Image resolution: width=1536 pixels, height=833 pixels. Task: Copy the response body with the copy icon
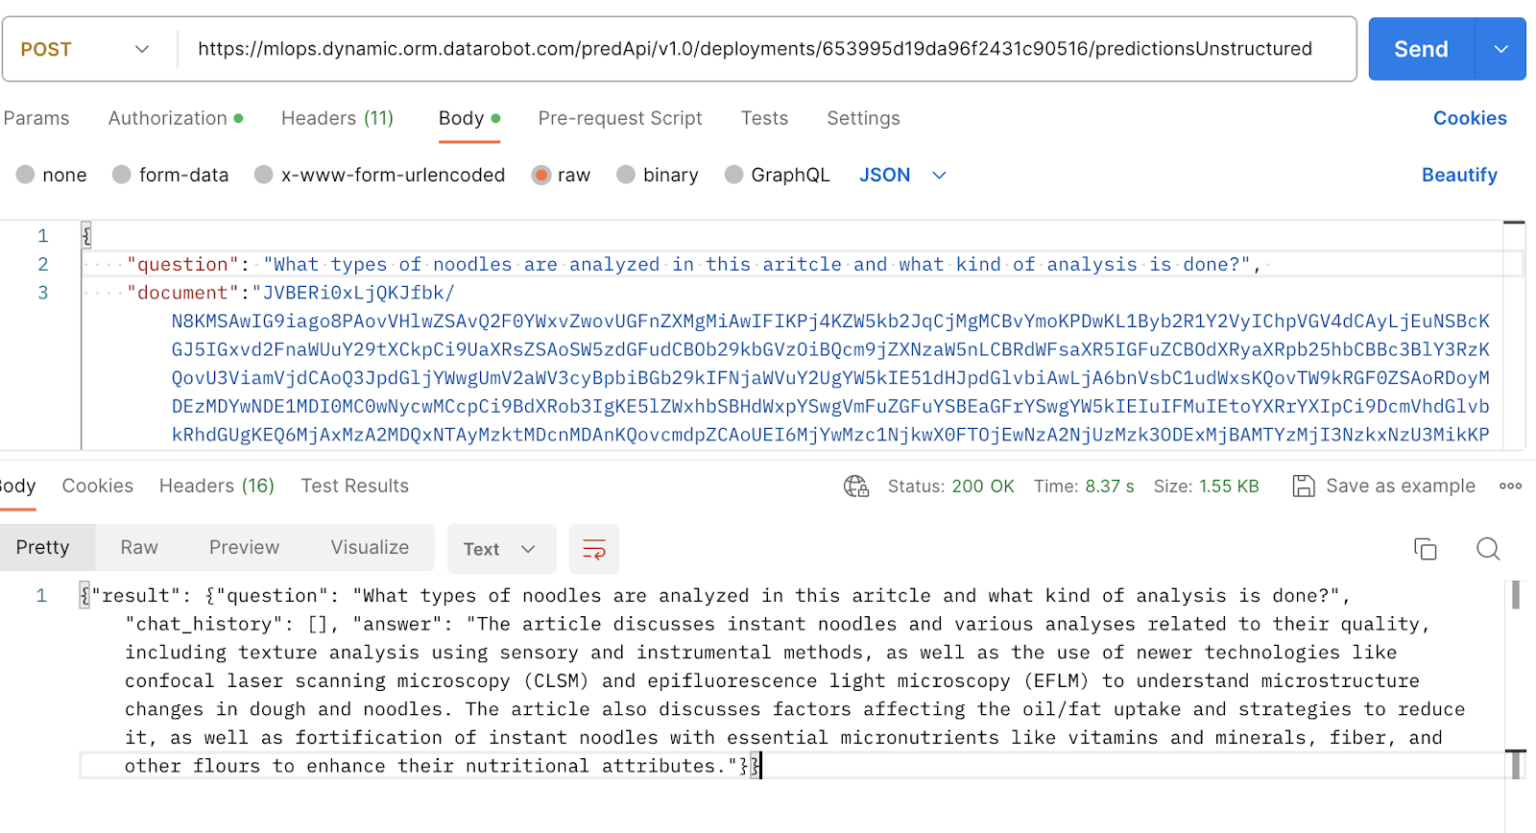coord(1425,549)
